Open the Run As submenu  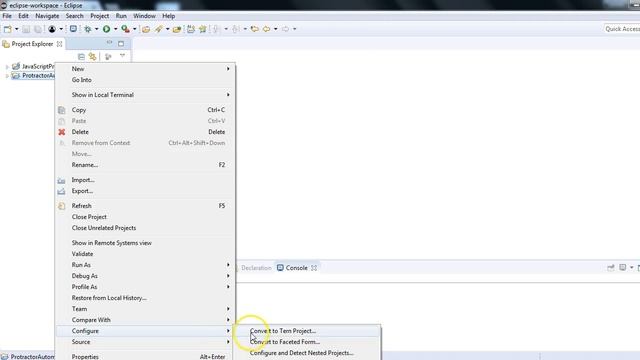click(x=145, y=265)
